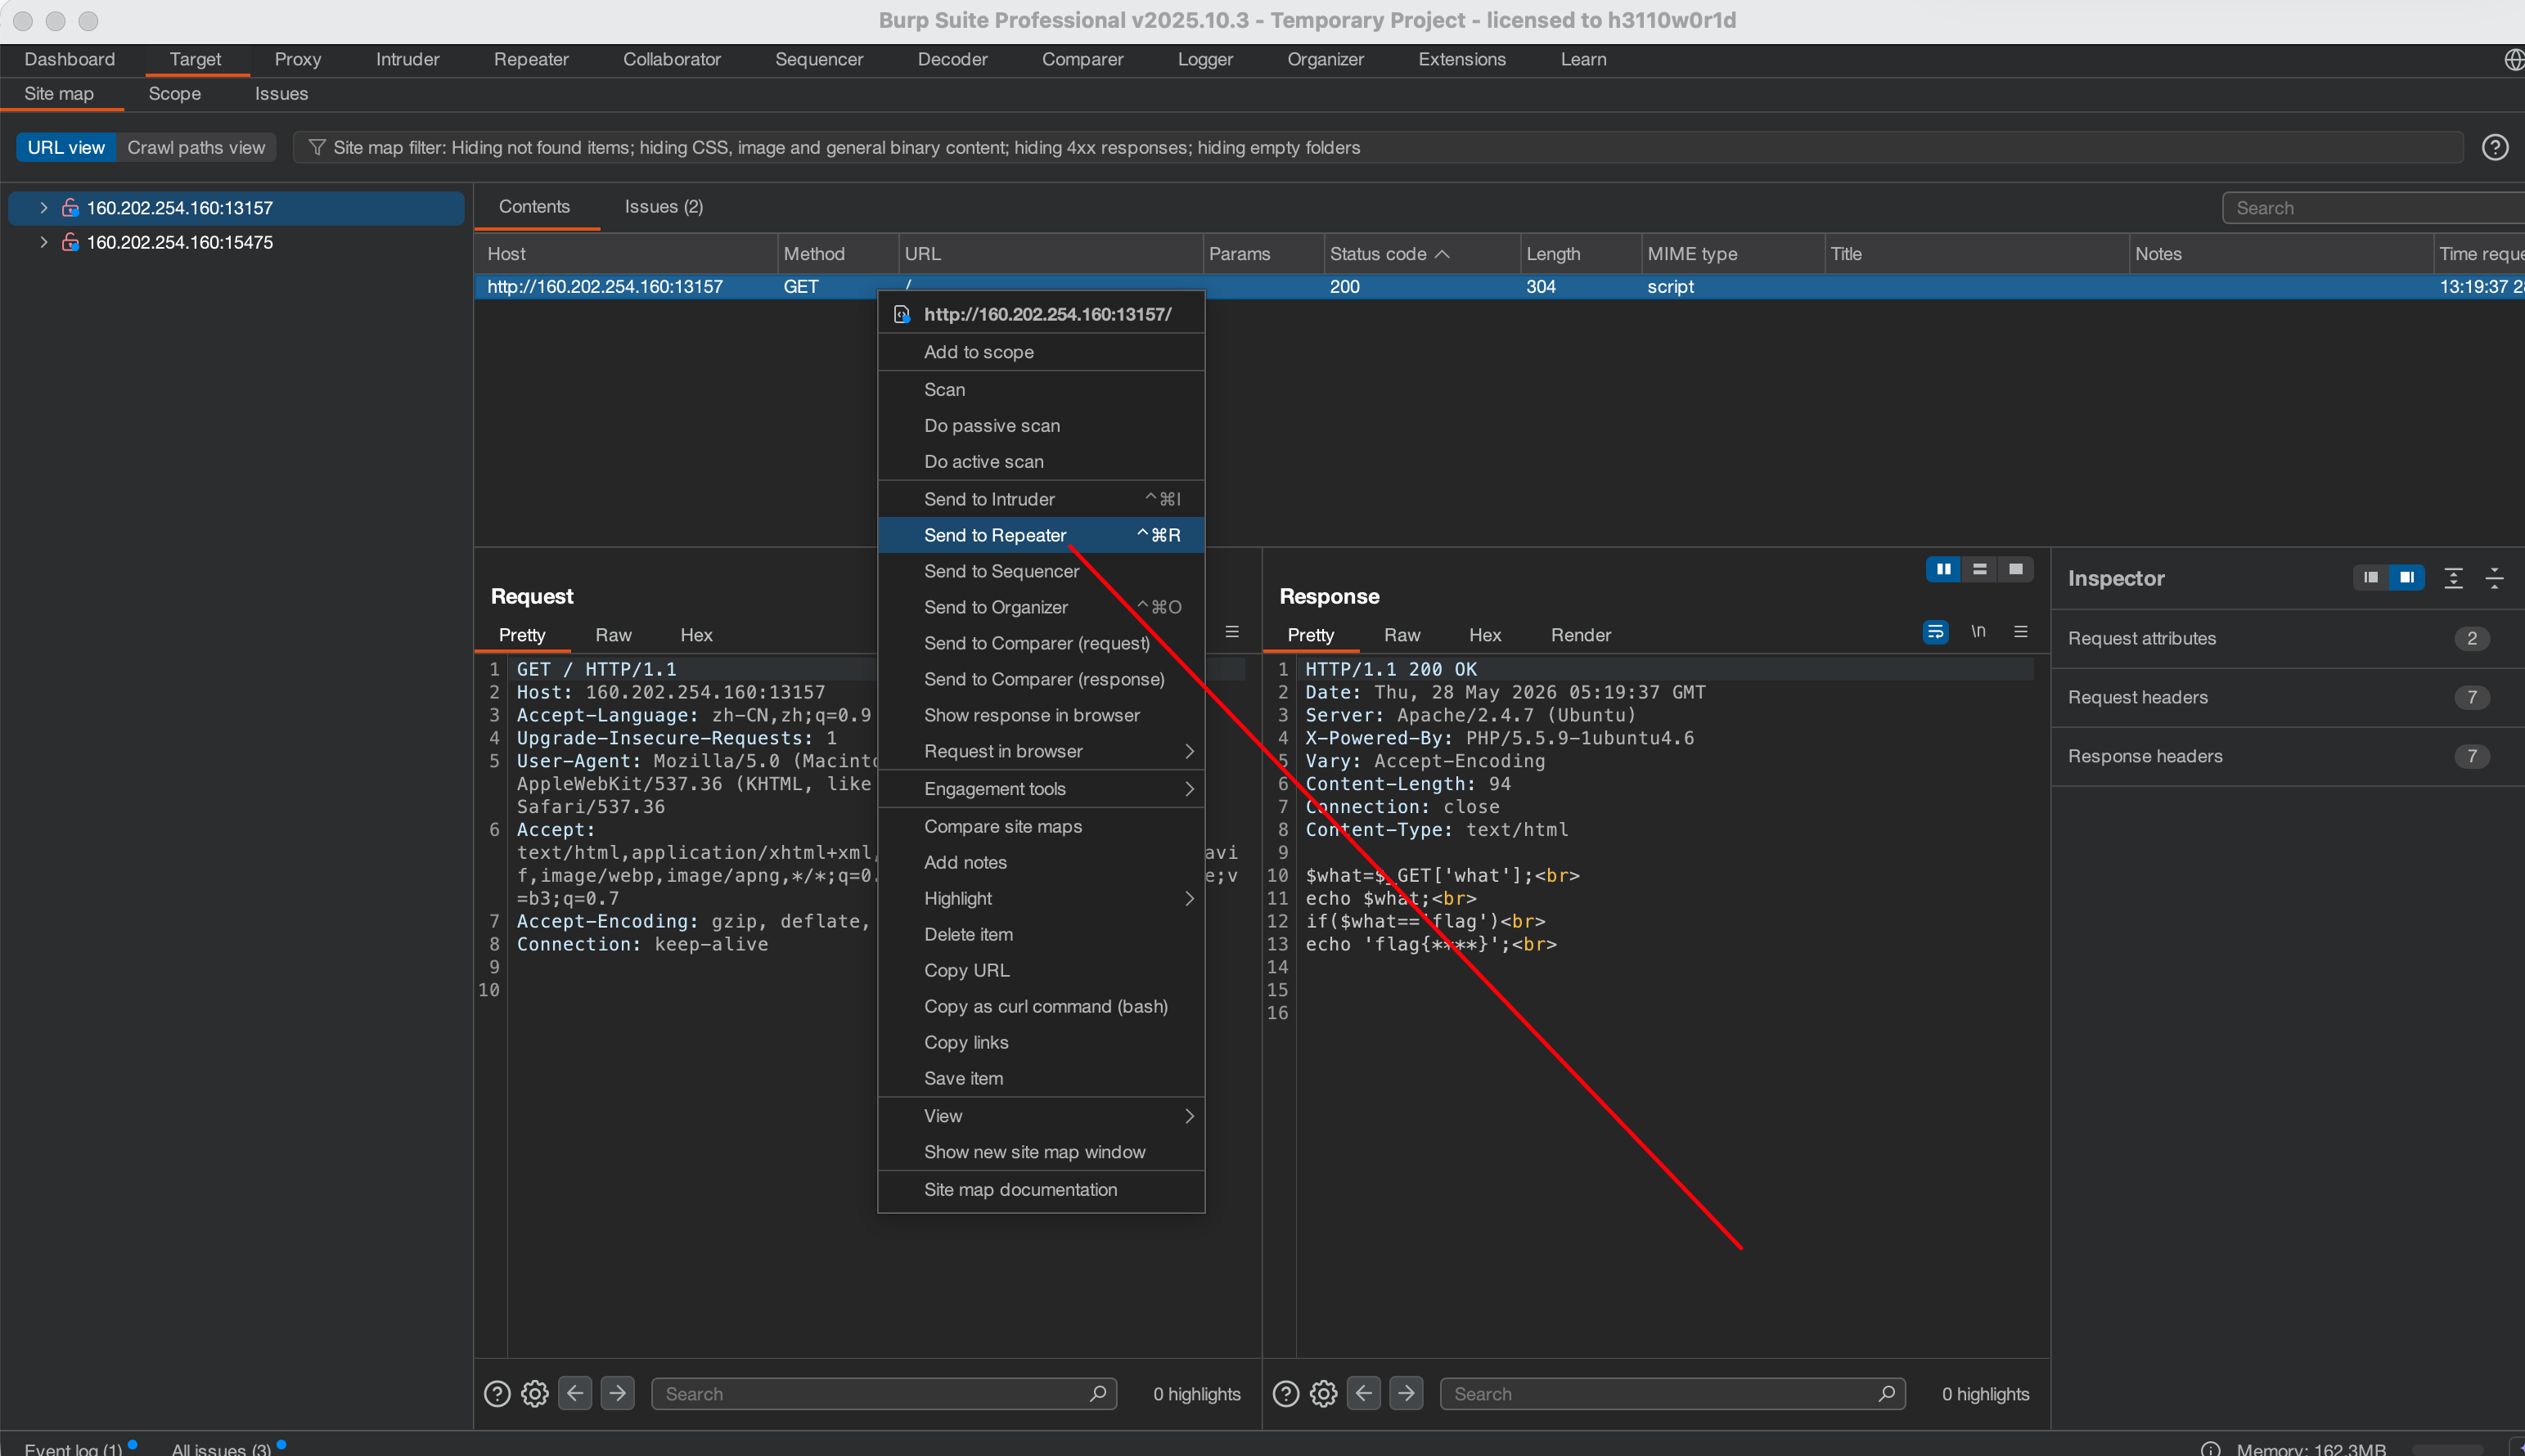Open the Issues (2) tab
This screenshot has width=2525, height=1456.
pyautogui.click(x=664, y=206)
